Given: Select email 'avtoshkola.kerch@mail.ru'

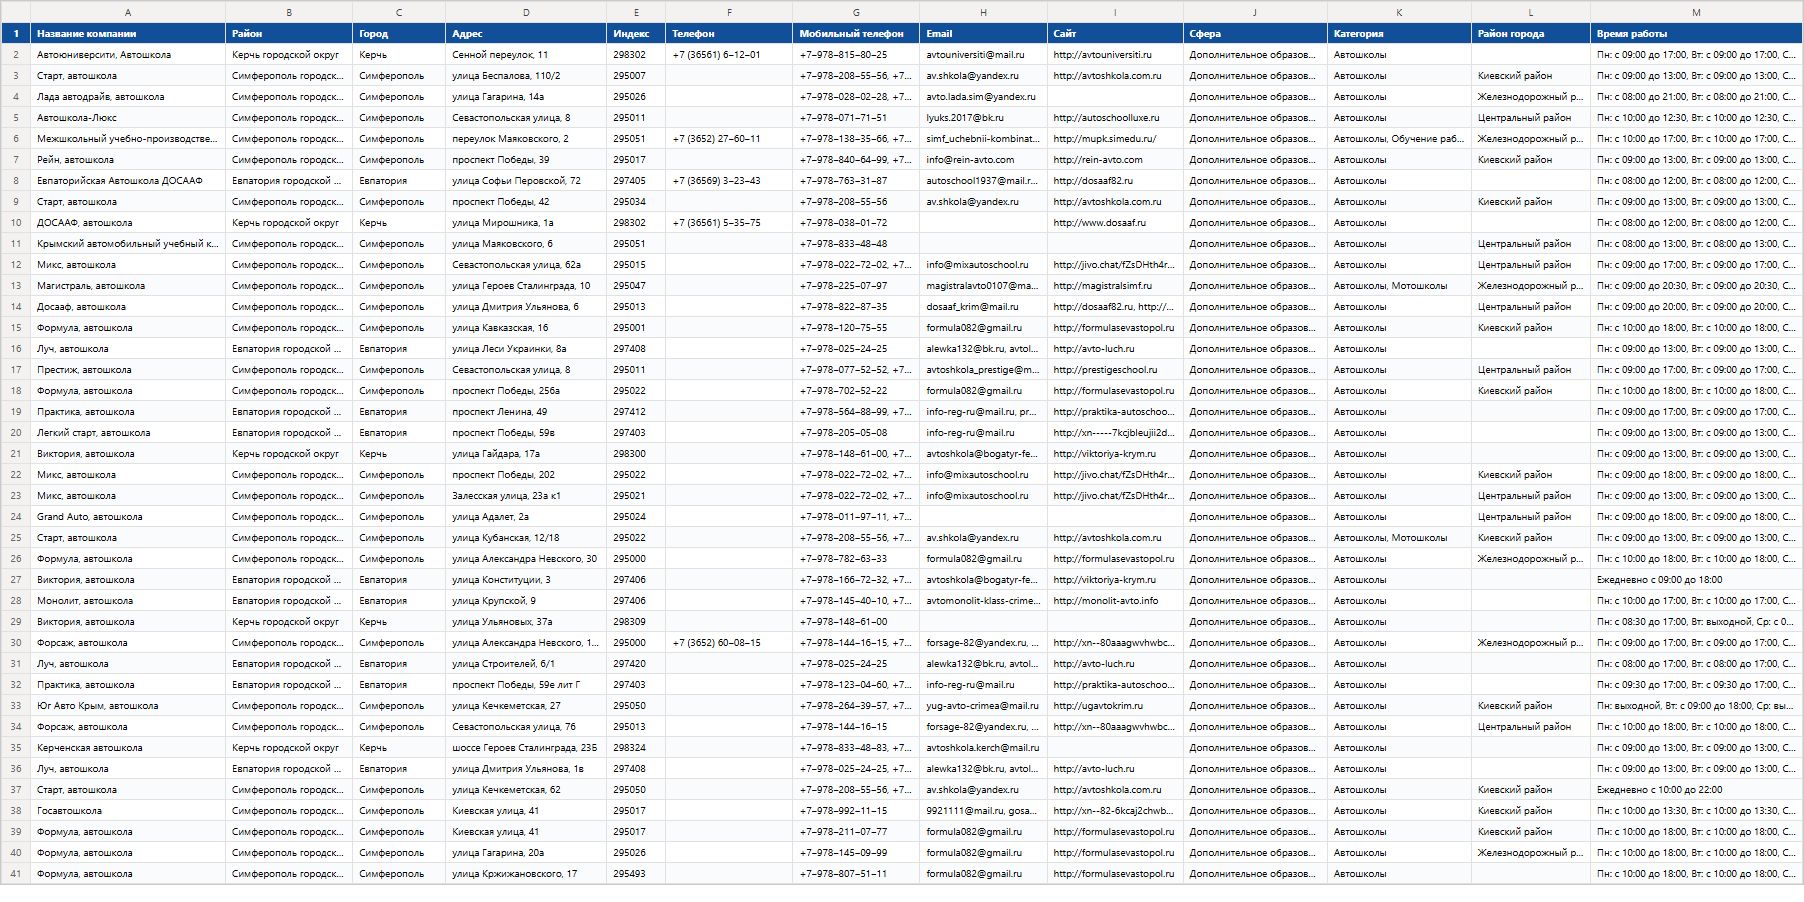Looking at the screenshot, I should click(x=983, y=748).
